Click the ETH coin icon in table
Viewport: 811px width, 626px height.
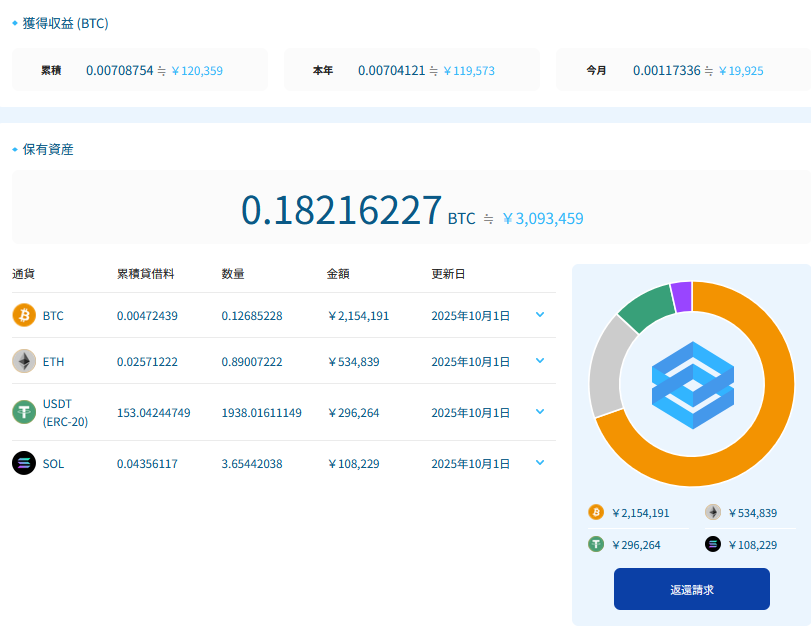click(x=23, y=361)
